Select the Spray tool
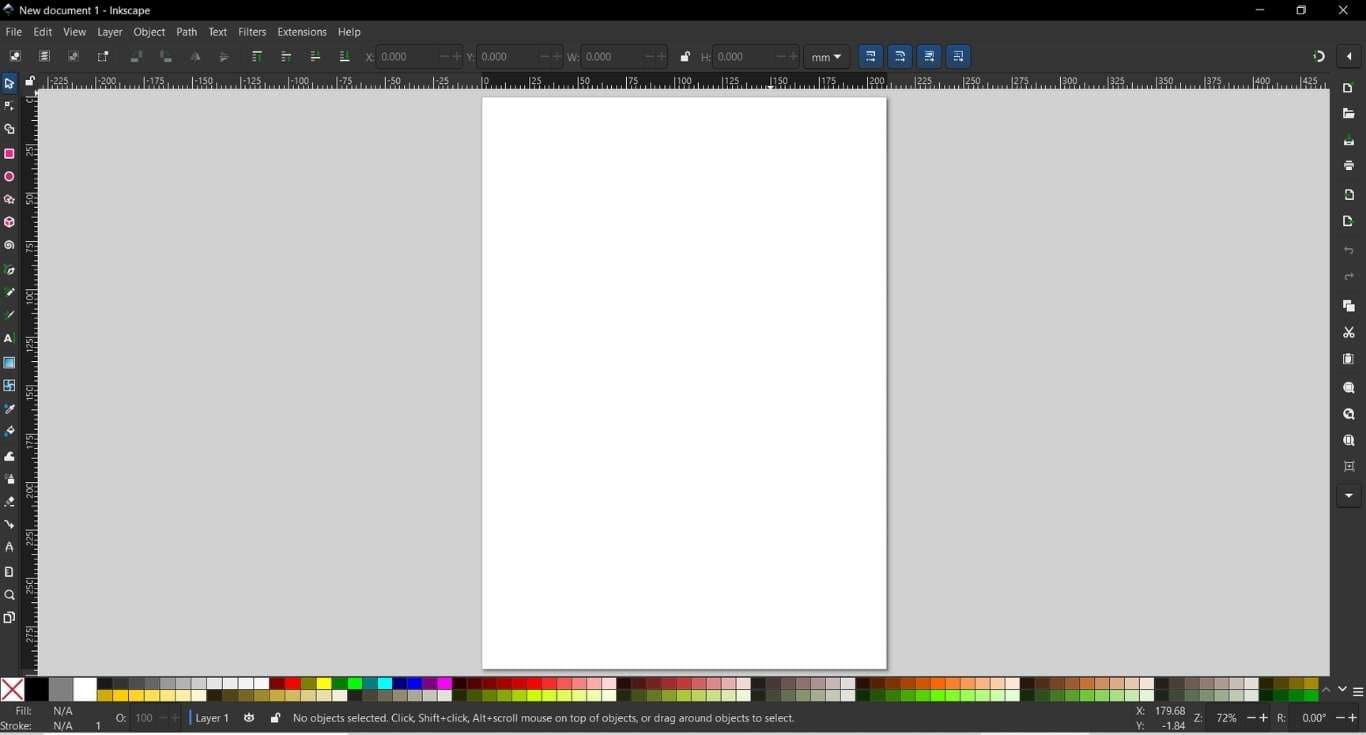 9,479
